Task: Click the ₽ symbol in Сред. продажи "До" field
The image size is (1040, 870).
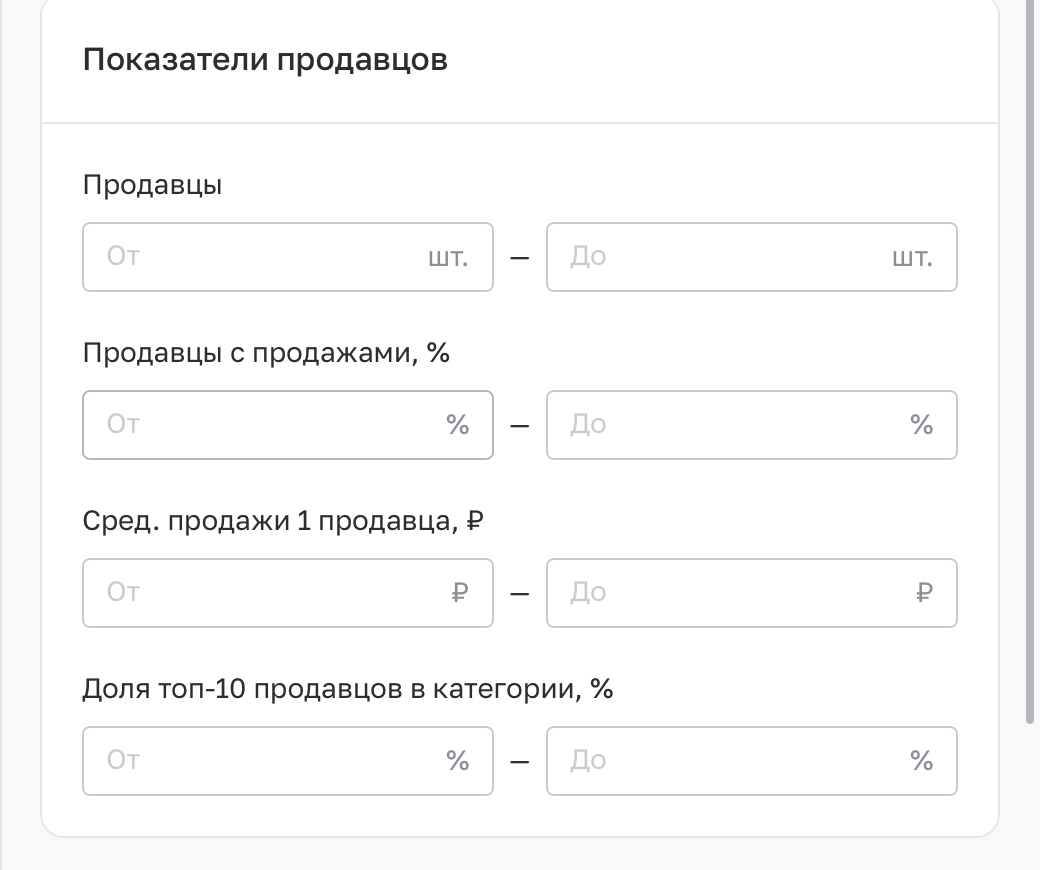Action: [x=924, y=592]
